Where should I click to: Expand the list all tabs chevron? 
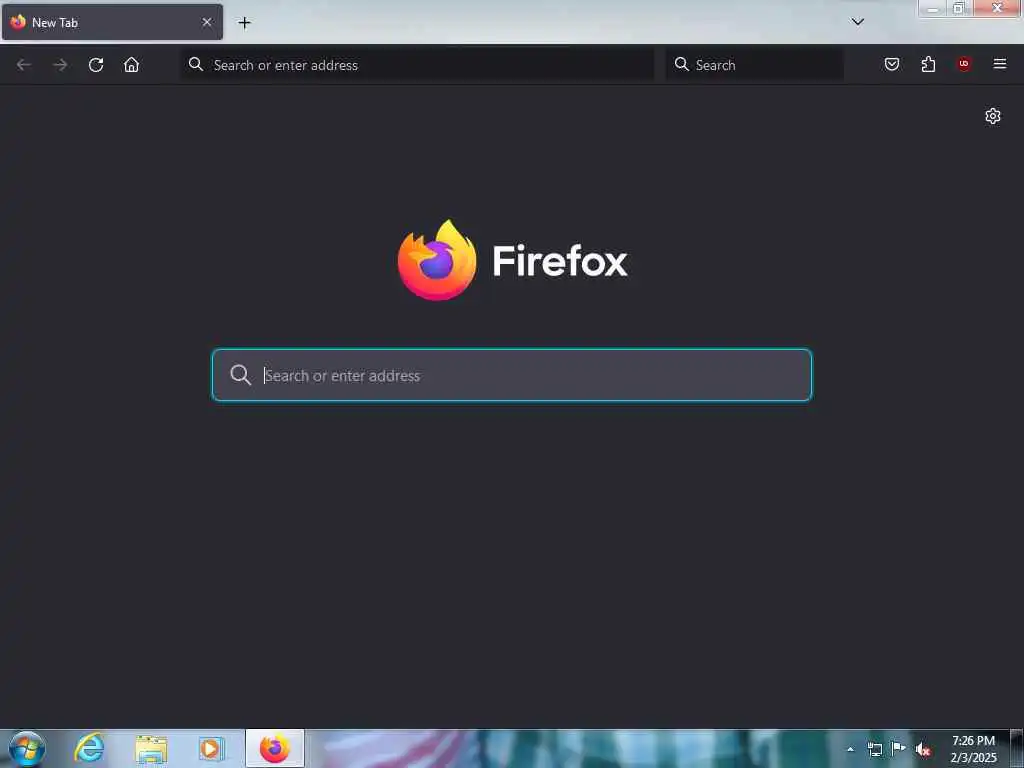point(857,22)
